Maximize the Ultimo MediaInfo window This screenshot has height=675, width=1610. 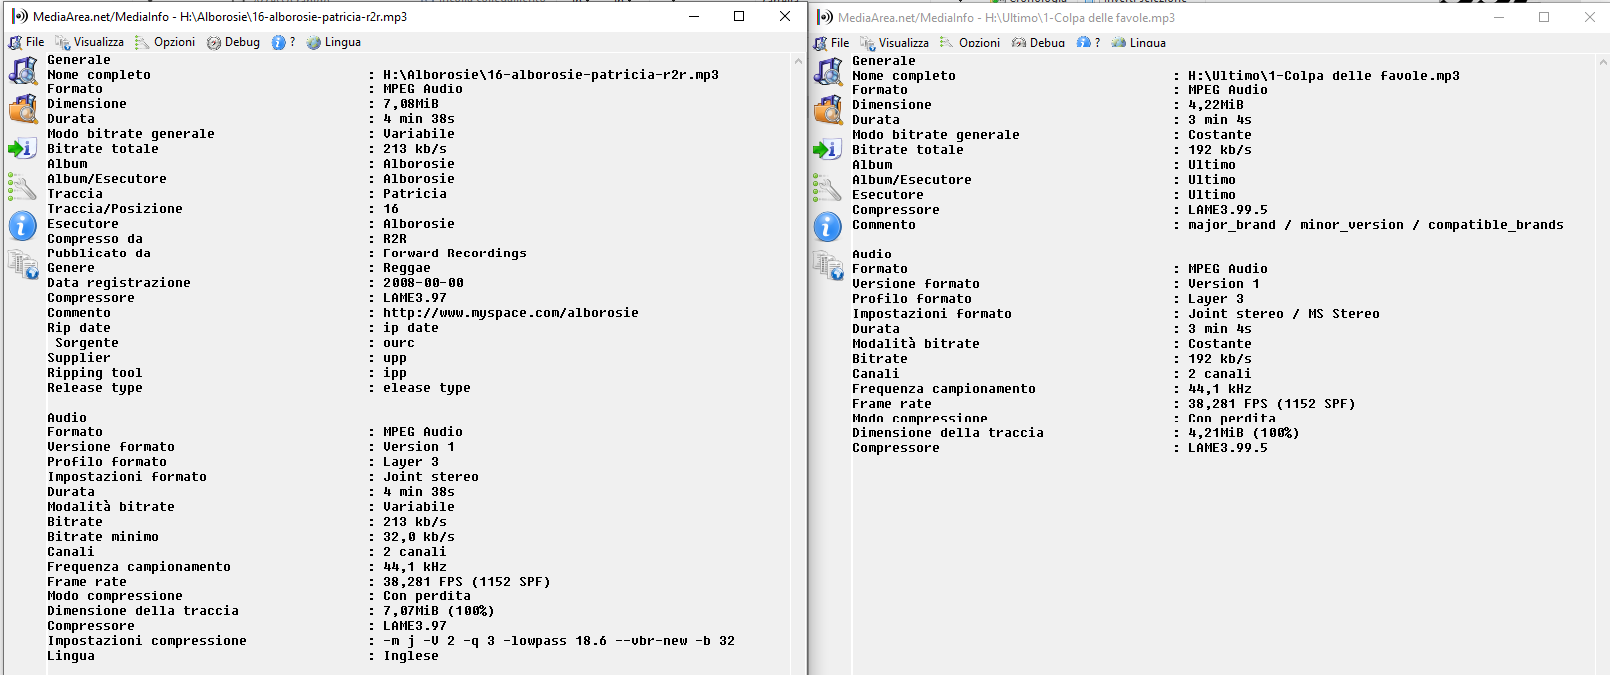click(x=1544, y=17)
